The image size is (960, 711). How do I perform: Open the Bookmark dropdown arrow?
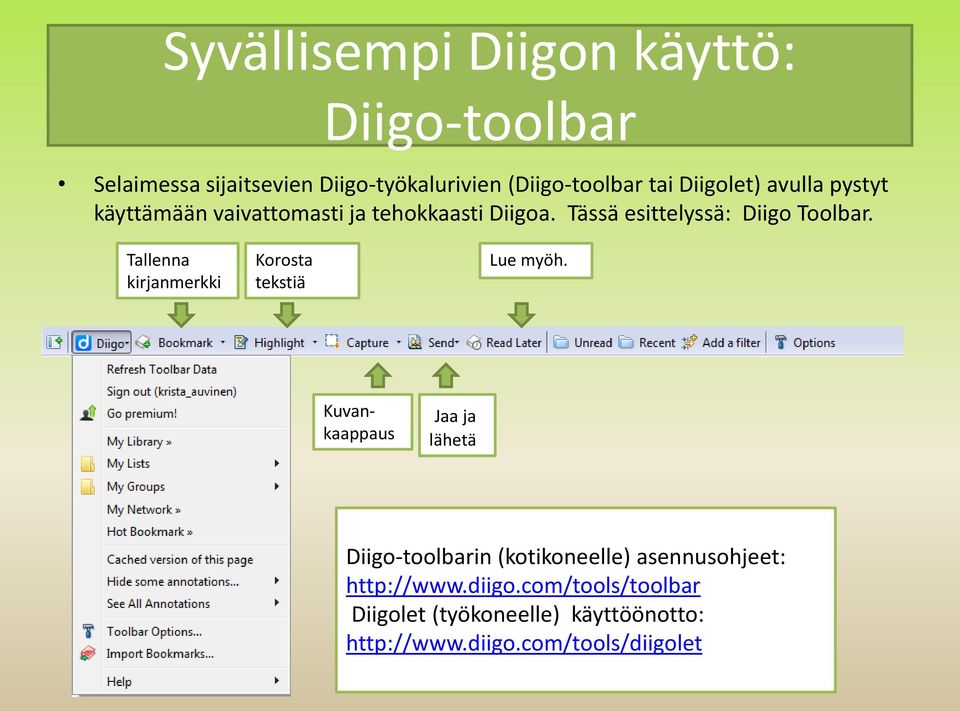coord(223,342)
